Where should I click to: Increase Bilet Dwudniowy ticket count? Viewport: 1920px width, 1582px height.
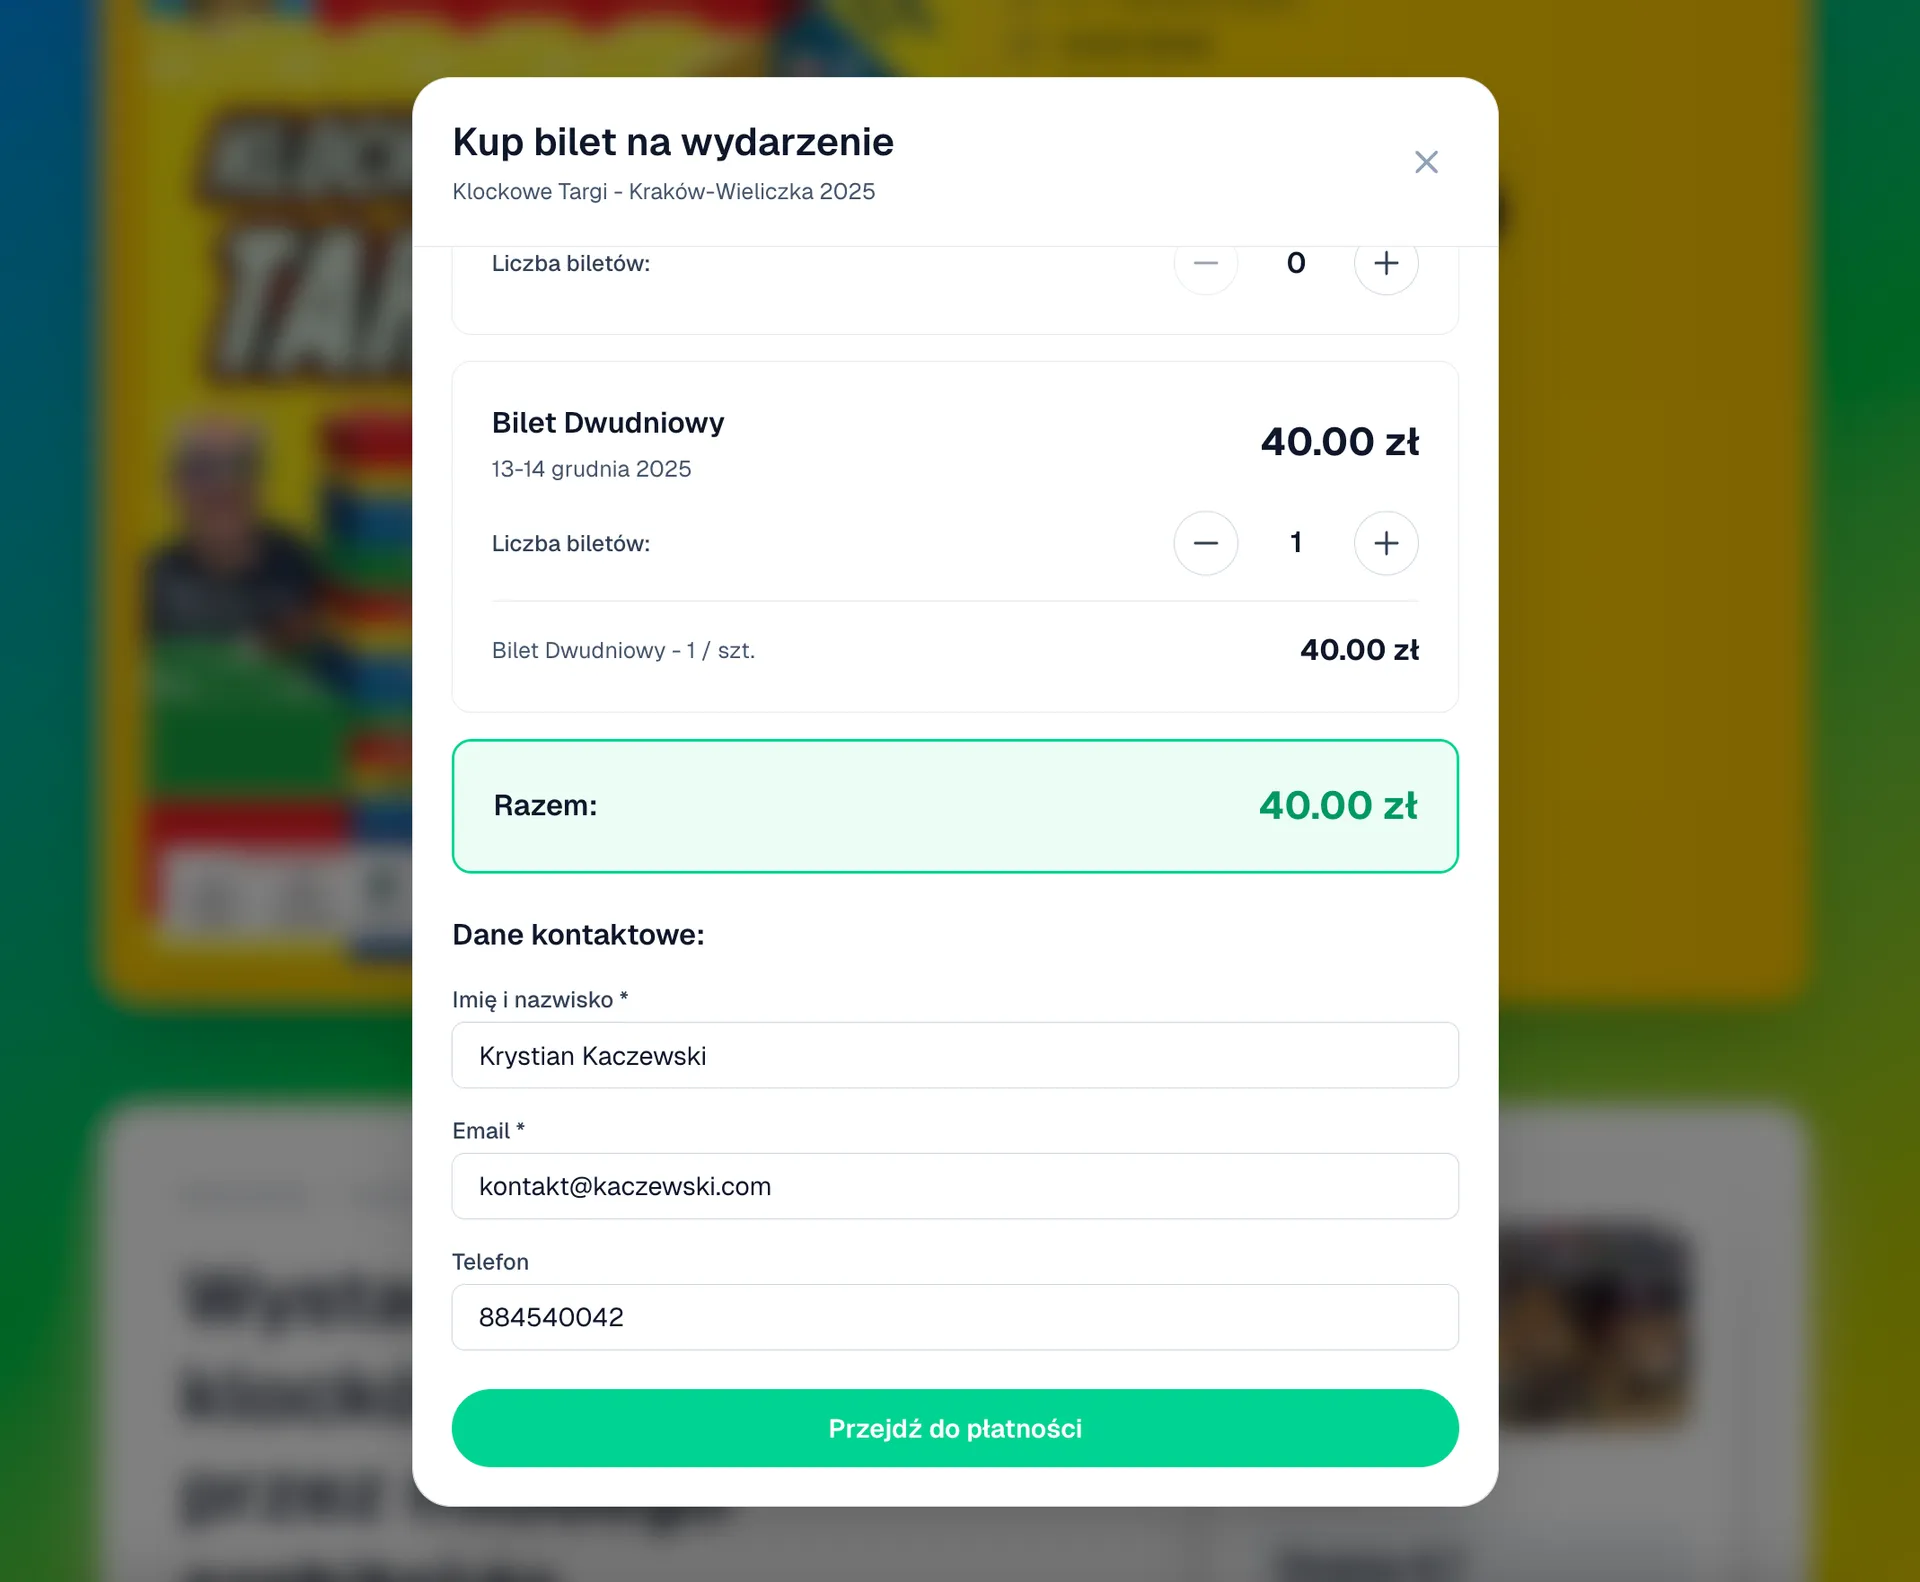[x=1385, y=543]
